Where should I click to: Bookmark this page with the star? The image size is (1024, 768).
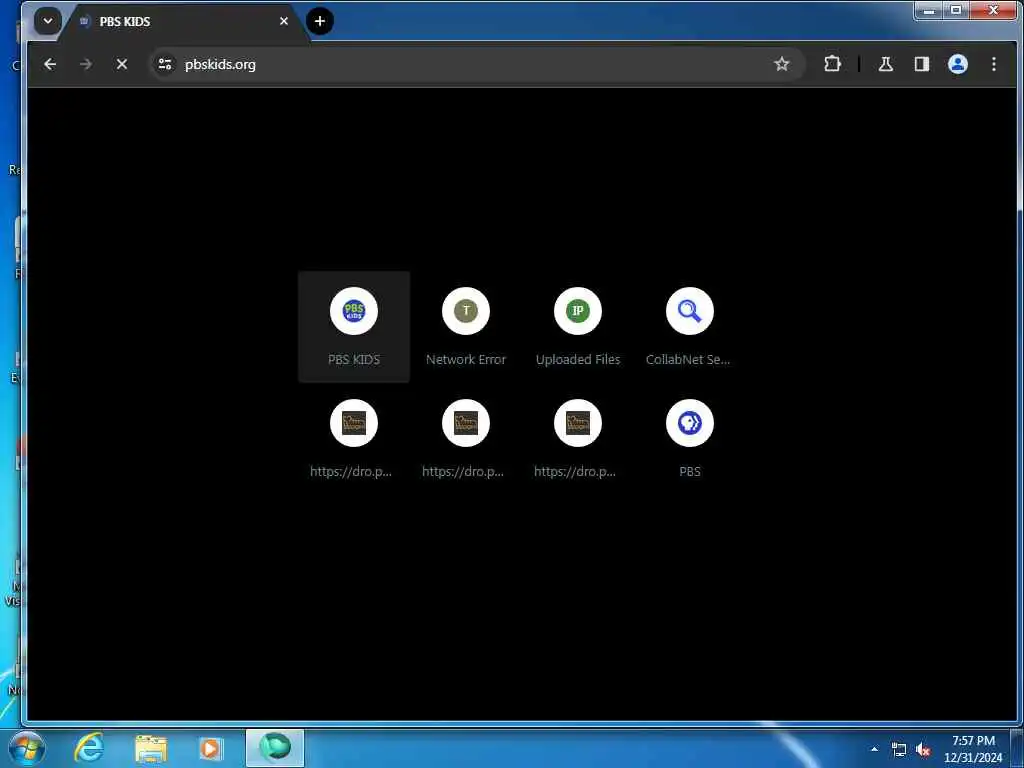[782, 64]
